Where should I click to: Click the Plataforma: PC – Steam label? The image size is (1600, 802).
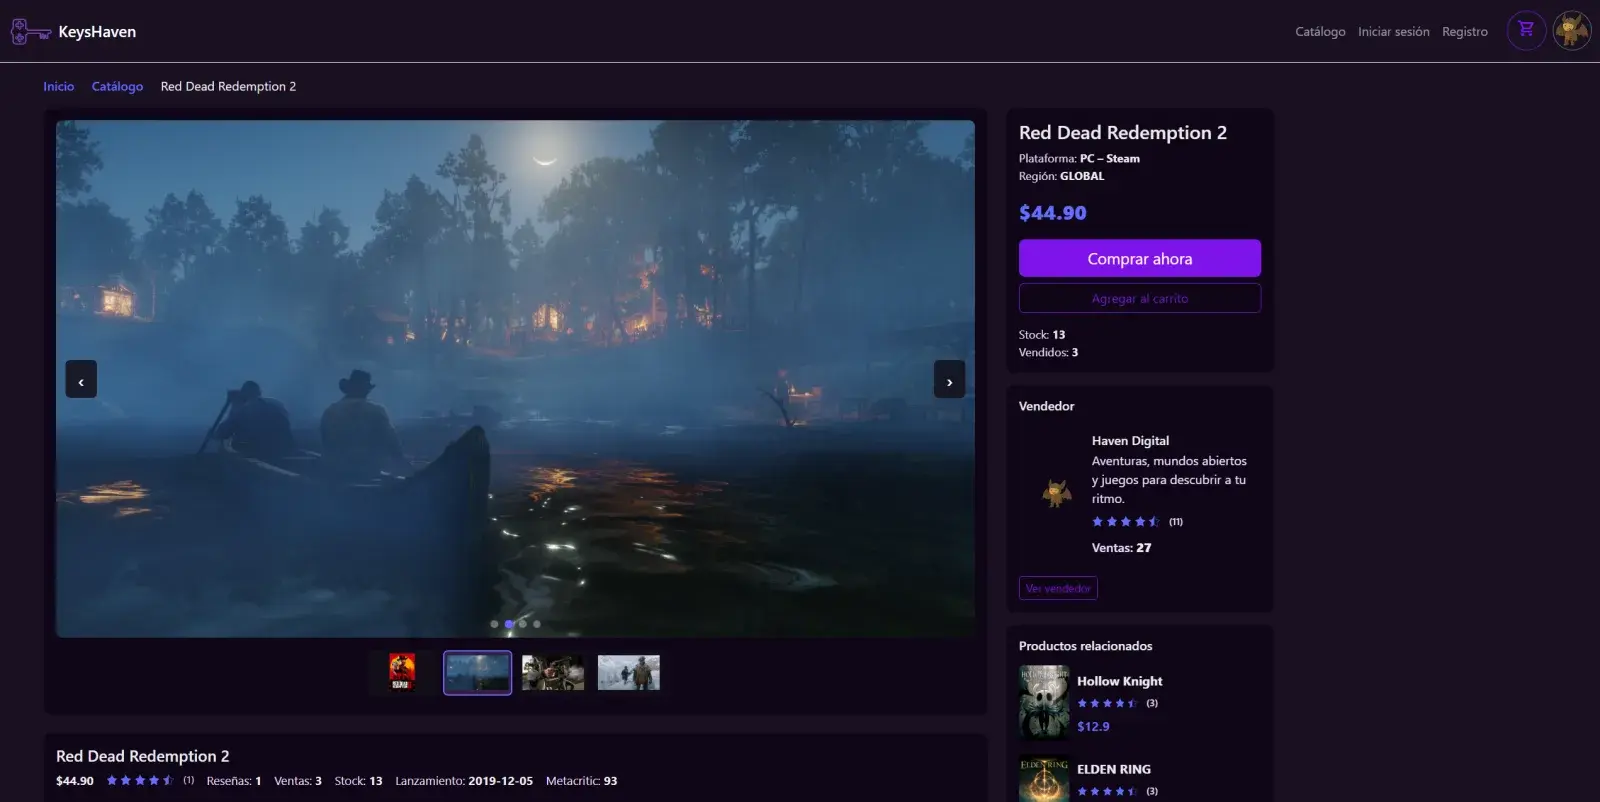pyautogui.click(x=1079, y=159)
